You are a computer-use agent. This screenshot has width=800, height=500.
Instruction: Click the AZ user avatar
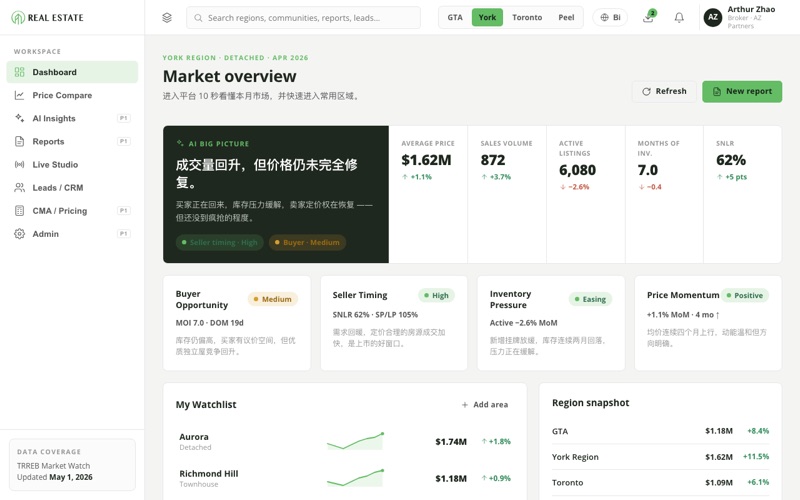click(713, 17)
